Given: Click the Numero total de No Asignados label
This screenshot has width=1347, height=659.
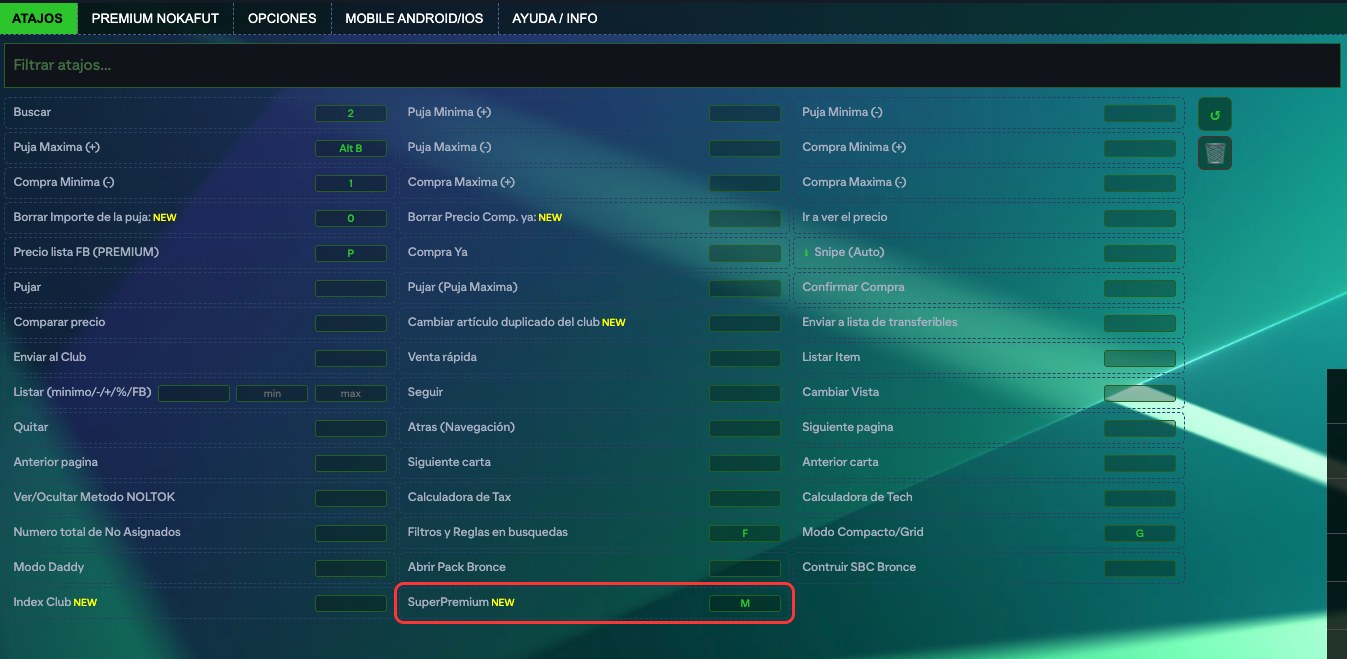Looking at the screenshot, I should click(x=97, y=532).
